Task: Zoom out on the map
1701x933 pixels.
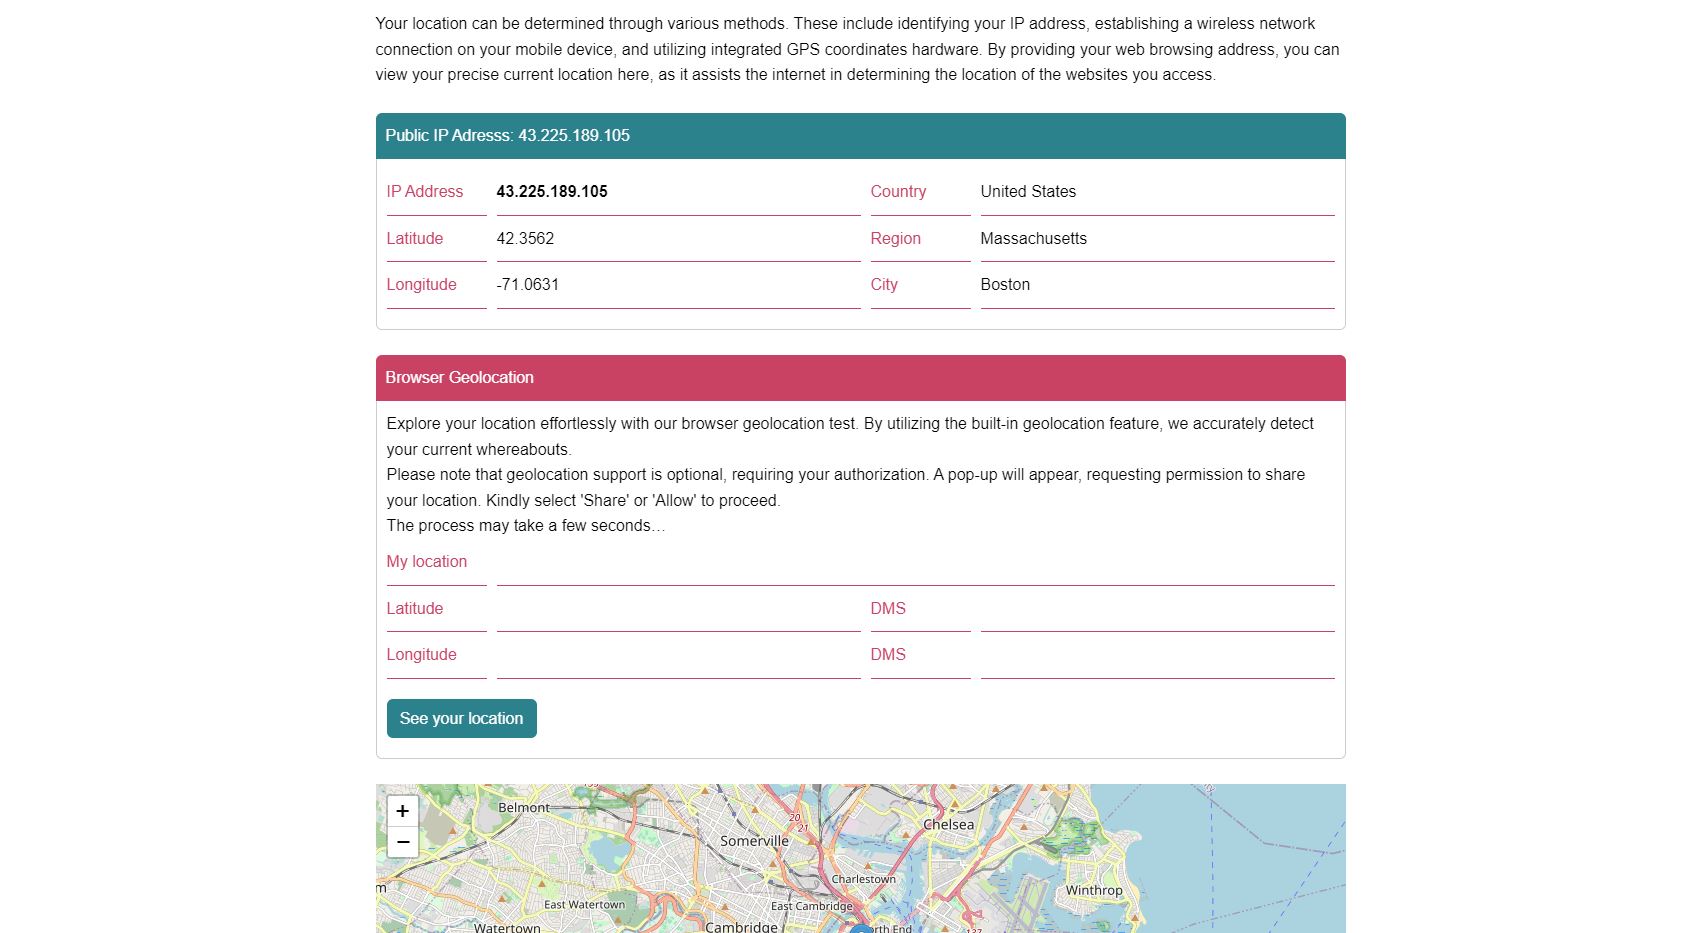Action: point(402,842)
